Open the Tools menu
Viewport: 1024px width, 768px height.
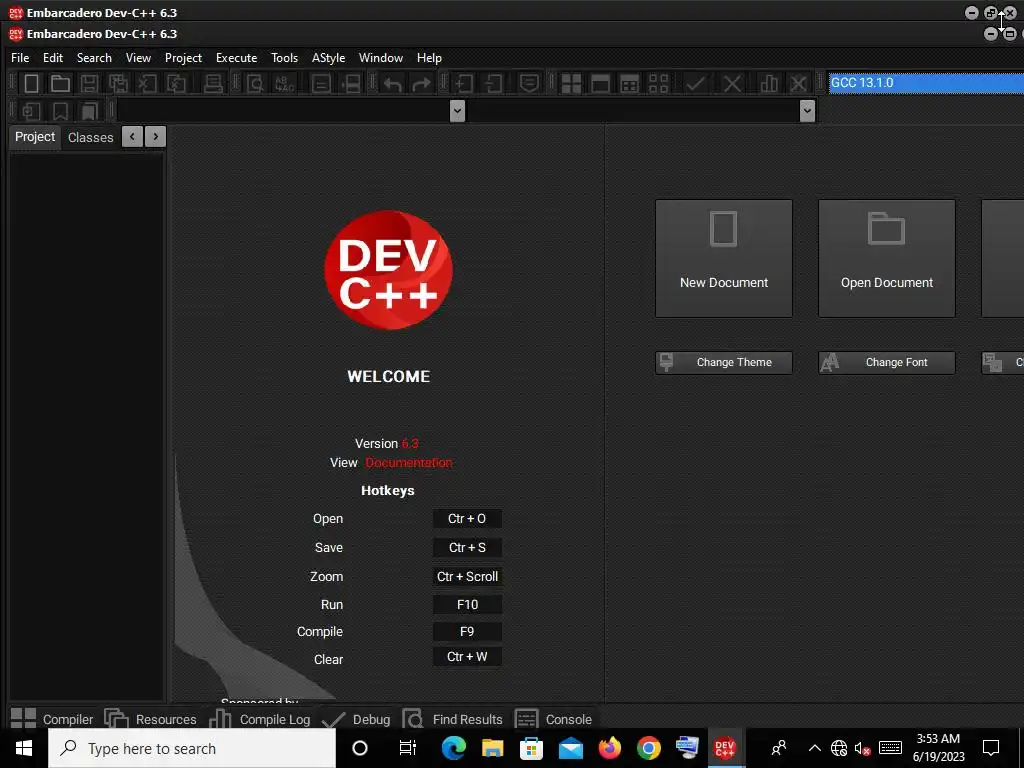tap(285, 57)
